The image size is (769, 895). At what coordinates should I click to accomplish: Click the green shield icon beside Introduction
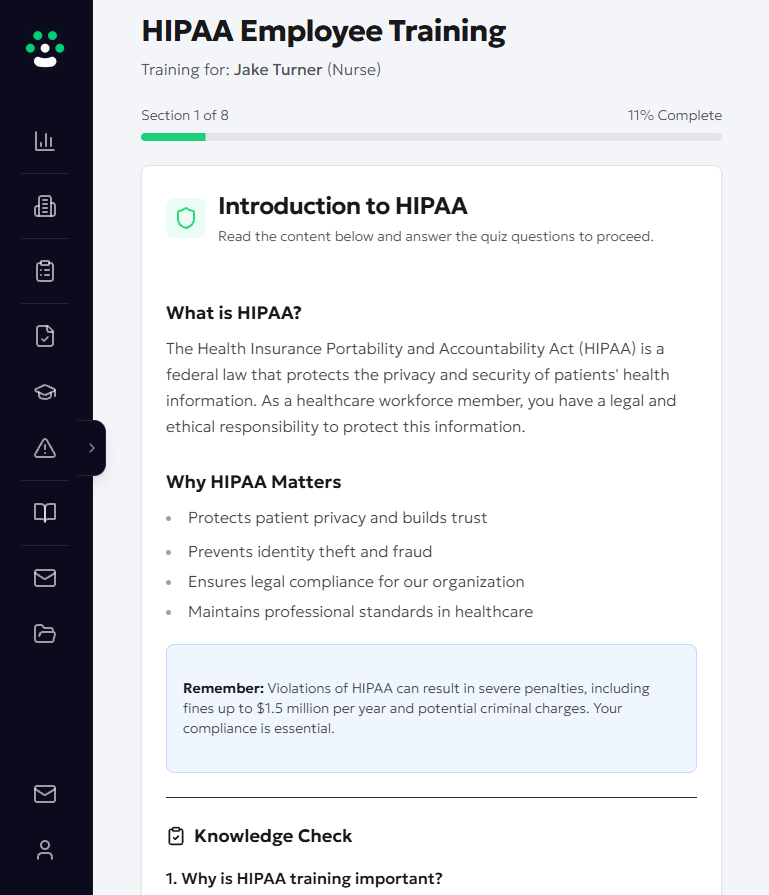point(186,218)
